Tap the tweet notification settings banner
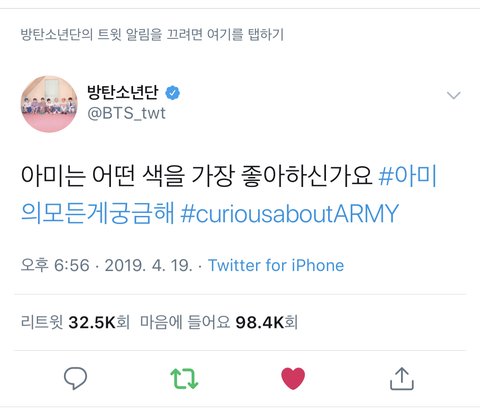Viewport: 480px width, 419px height. coord(152,34)
